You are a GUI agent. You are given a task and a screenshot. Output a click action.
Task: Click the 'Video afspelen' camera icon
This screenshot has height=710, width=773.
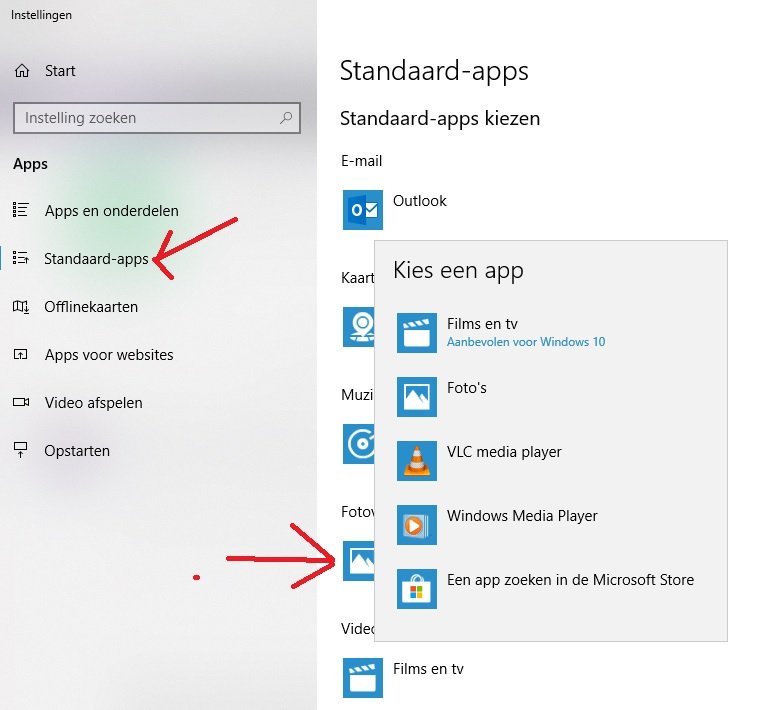[21, 402]
